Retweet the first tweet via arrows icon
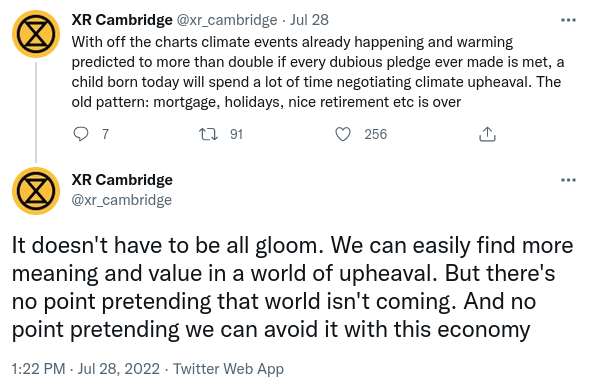Screen dimensions: 589x390 208,134
